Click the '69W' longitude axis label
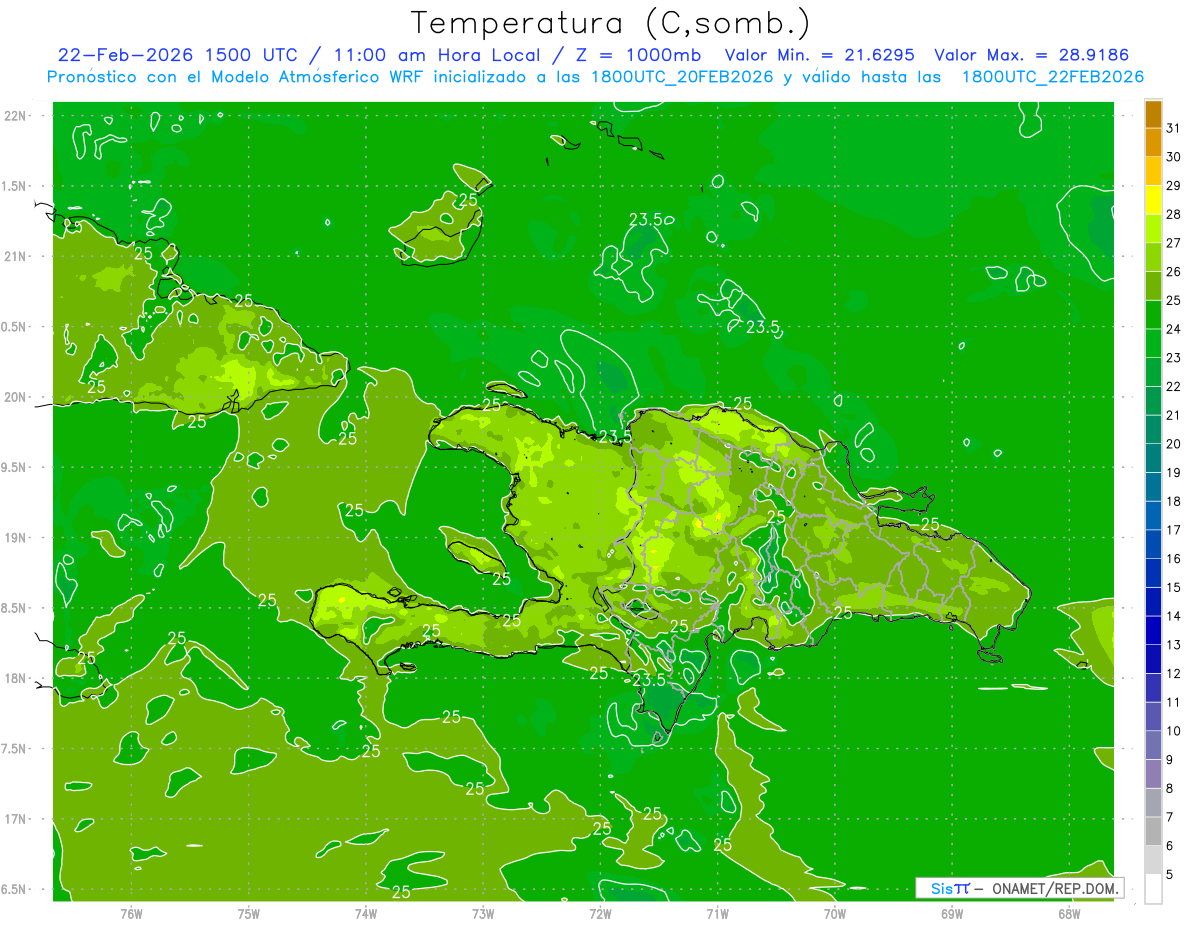Viewport: 1200px width, 927px height. (952, 913)
